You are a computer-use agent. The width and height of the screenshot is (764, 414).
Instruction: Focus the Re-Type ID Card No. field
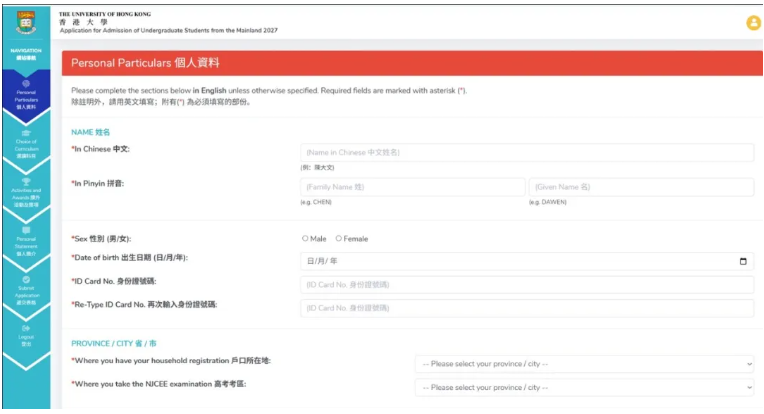point(527,308)
